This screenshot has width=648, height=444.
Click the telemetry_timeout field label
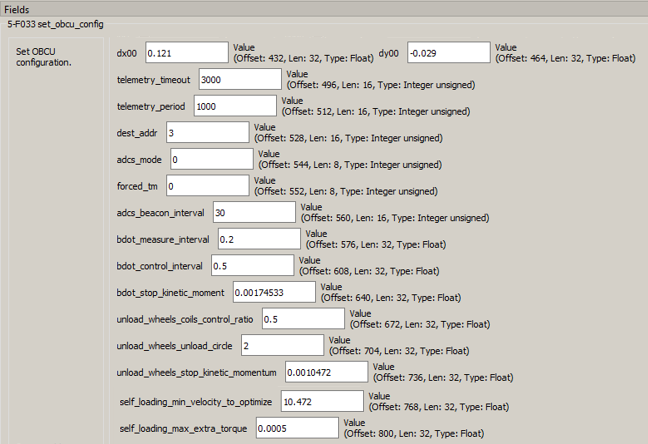(153, 80)
